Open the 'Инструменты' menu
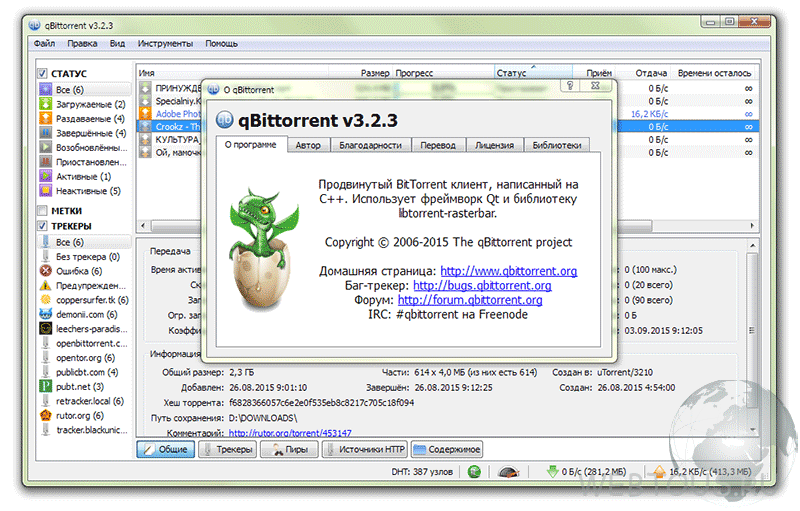This screenshot has height=511, width=800. [165, 43]
